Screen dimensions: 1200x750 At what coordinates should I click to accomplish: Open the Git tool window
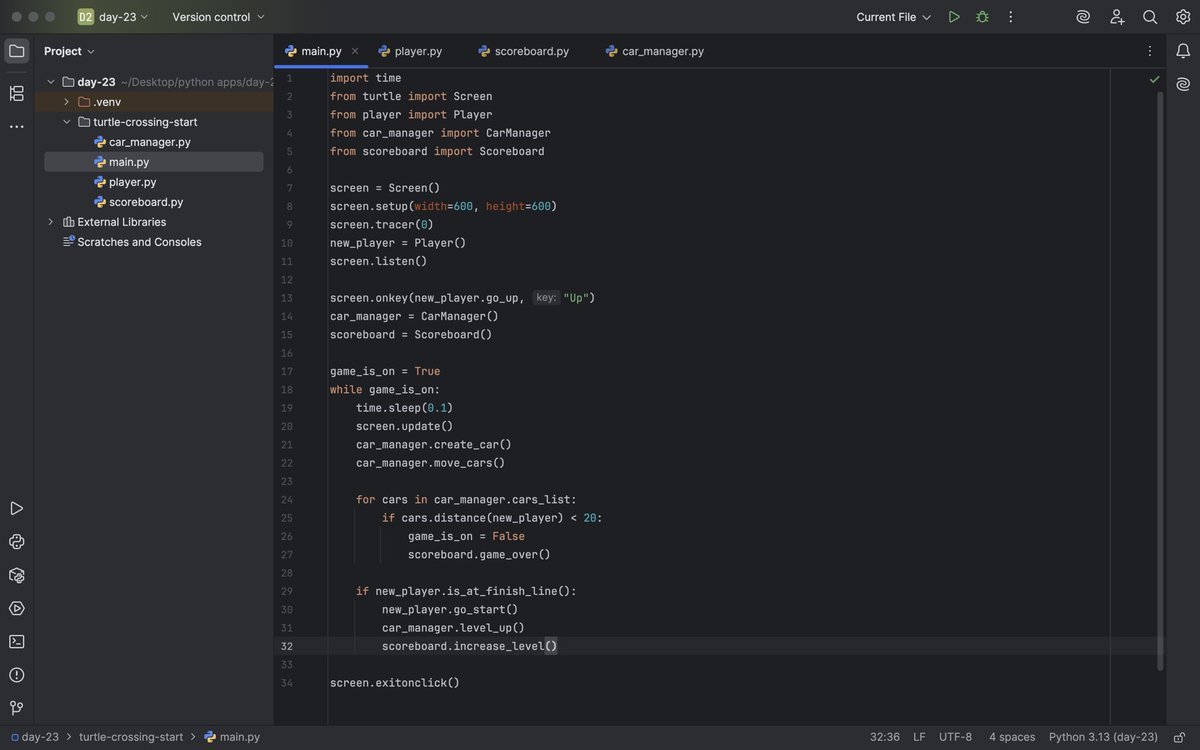(16, 708)
